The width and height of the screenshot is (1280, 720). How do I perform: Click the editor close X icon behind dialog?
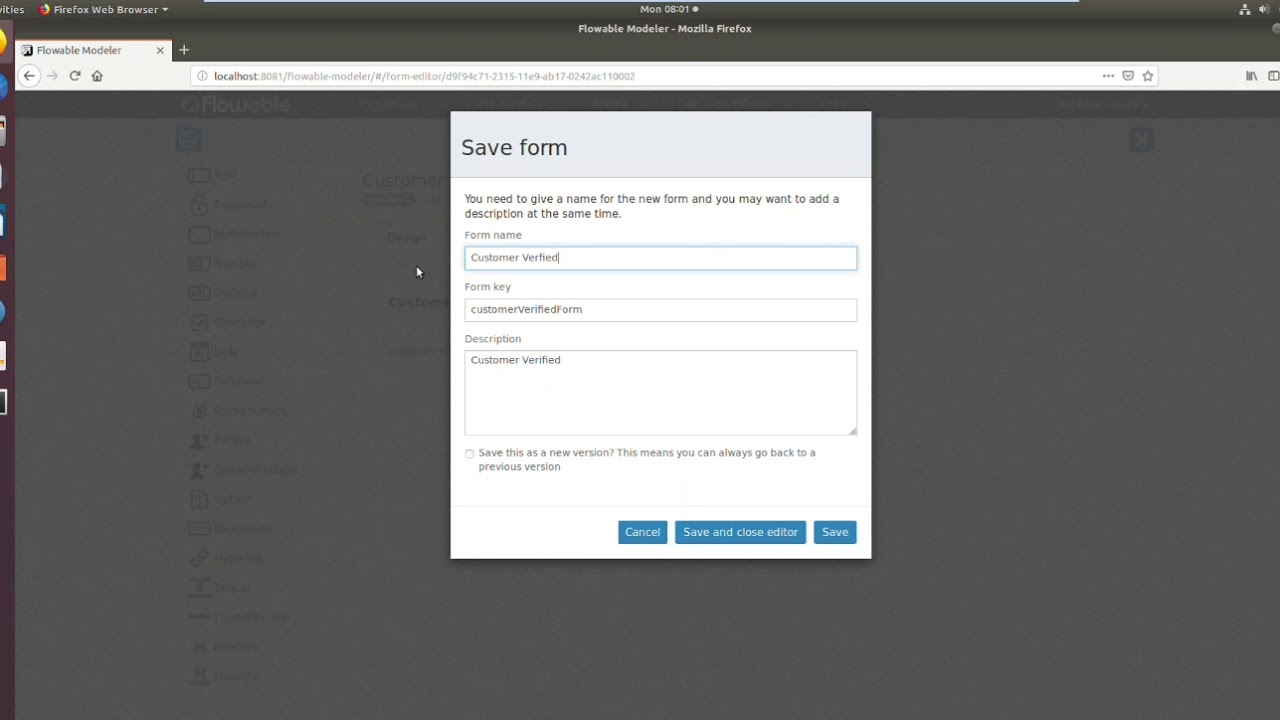click(x=1141, y=140)
